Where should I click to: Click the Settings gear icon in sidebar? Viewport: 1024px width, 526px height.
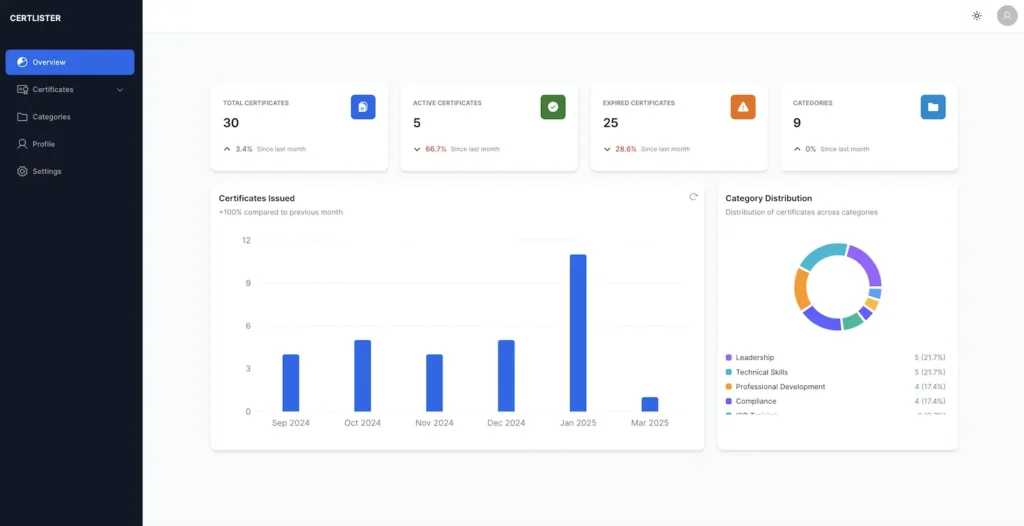(x=22, y=171)
